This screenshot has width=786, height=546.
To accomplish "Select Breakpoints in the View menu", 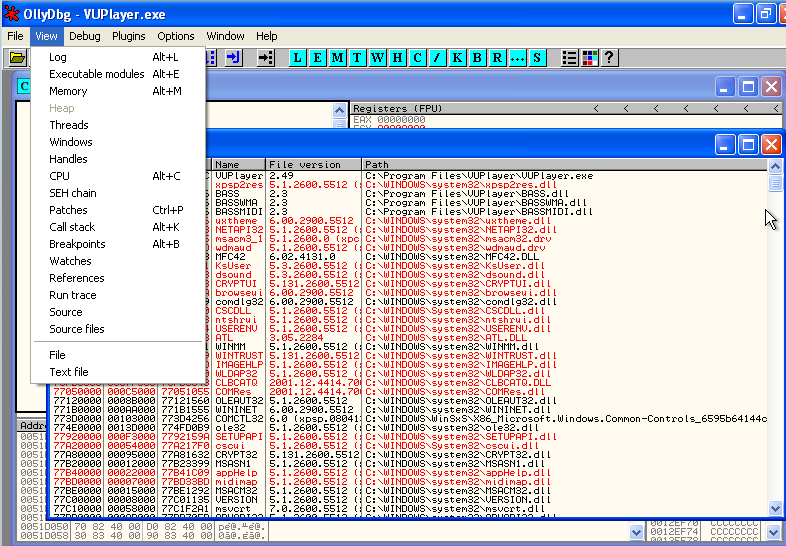I will point(118,245).
